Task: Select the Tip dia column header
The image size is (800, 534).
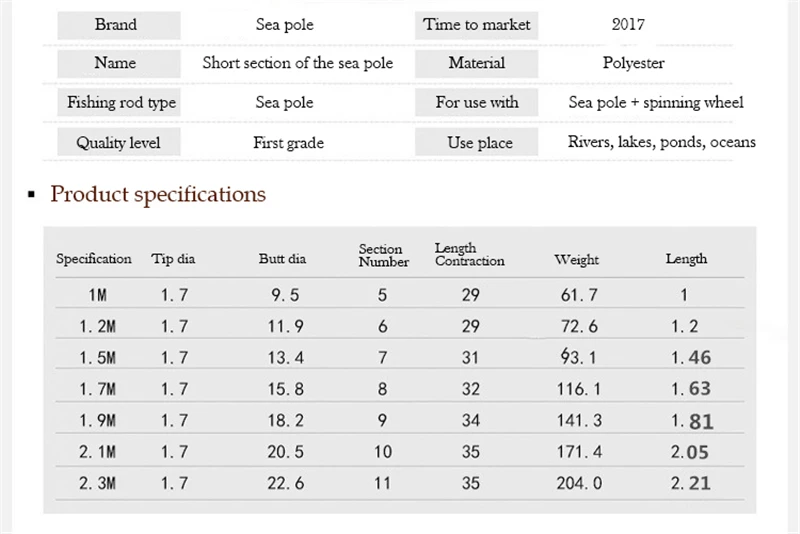Action: tap(173, 259)
